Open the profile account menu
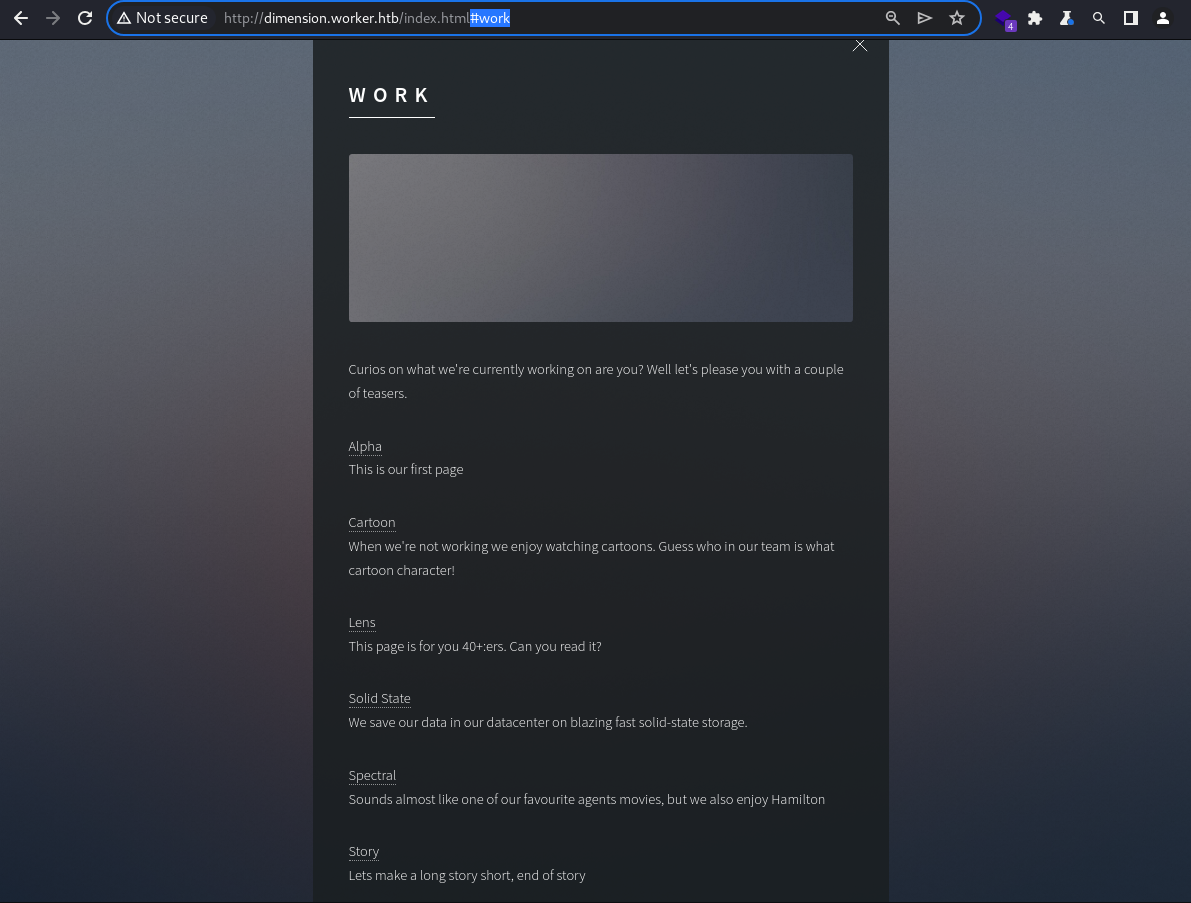The image size is (1191, 903). 1162,18
